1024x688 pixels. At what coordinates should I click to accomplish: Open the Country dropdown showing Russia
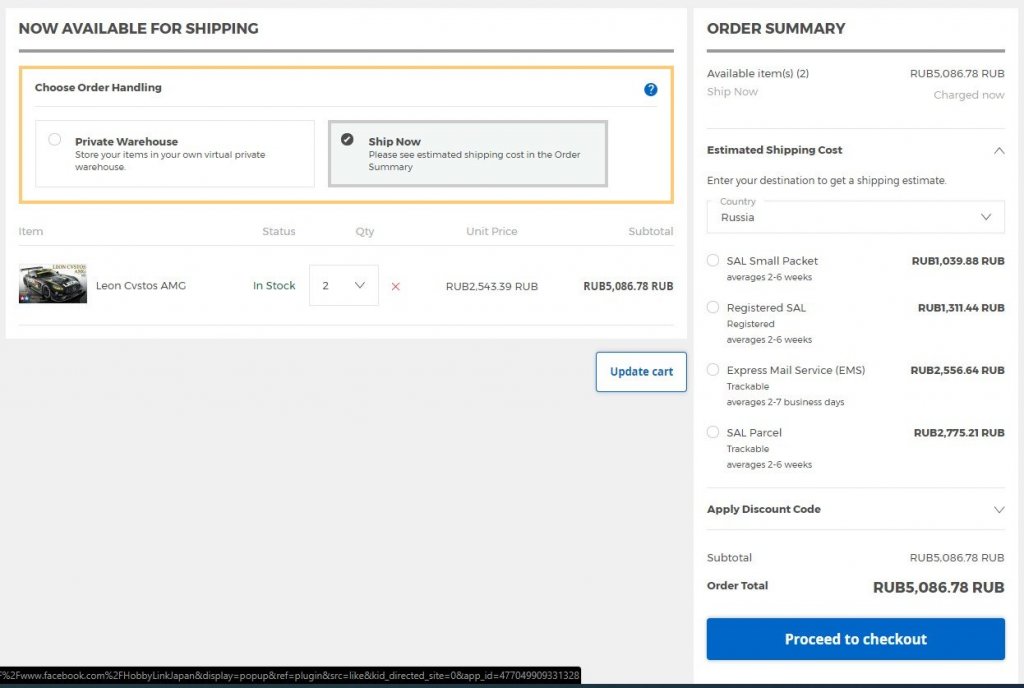point(855,217)
